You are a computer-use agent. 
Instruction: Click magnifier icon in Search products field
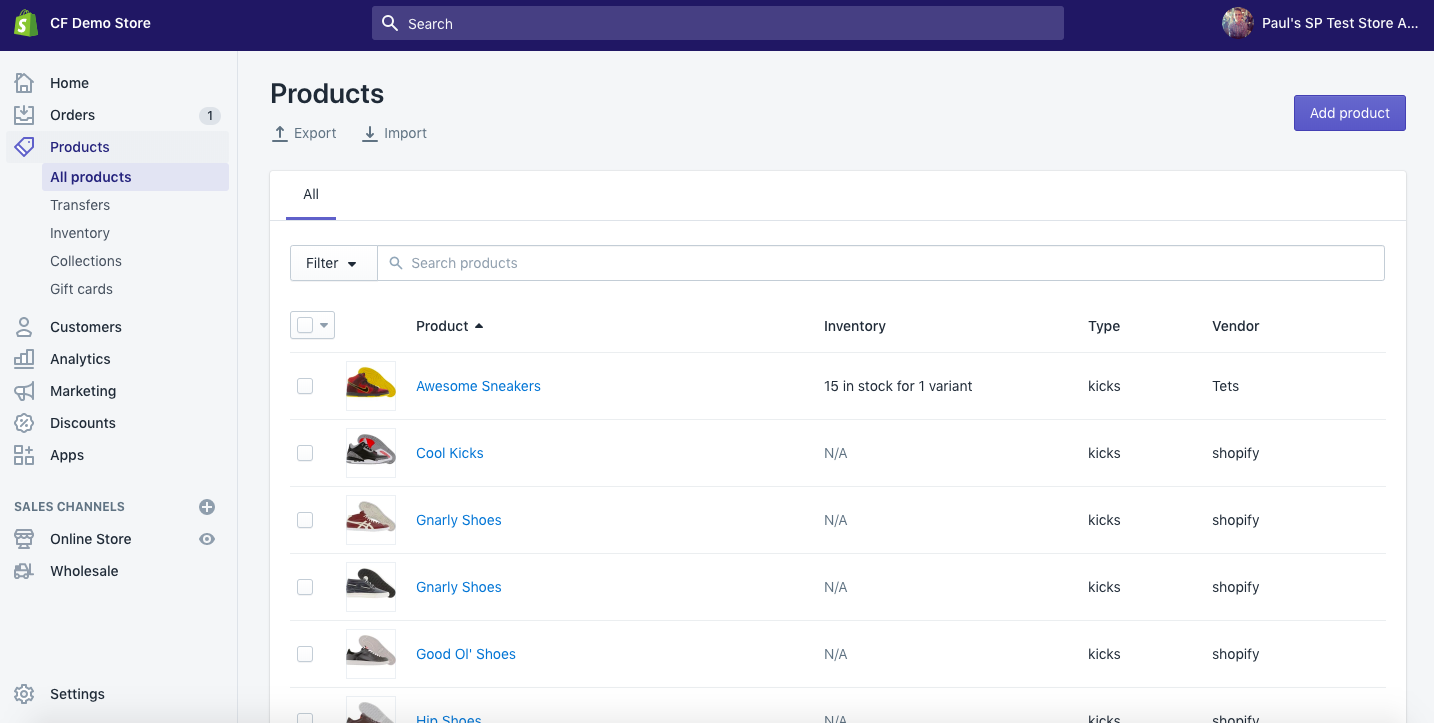click(396, 263)
